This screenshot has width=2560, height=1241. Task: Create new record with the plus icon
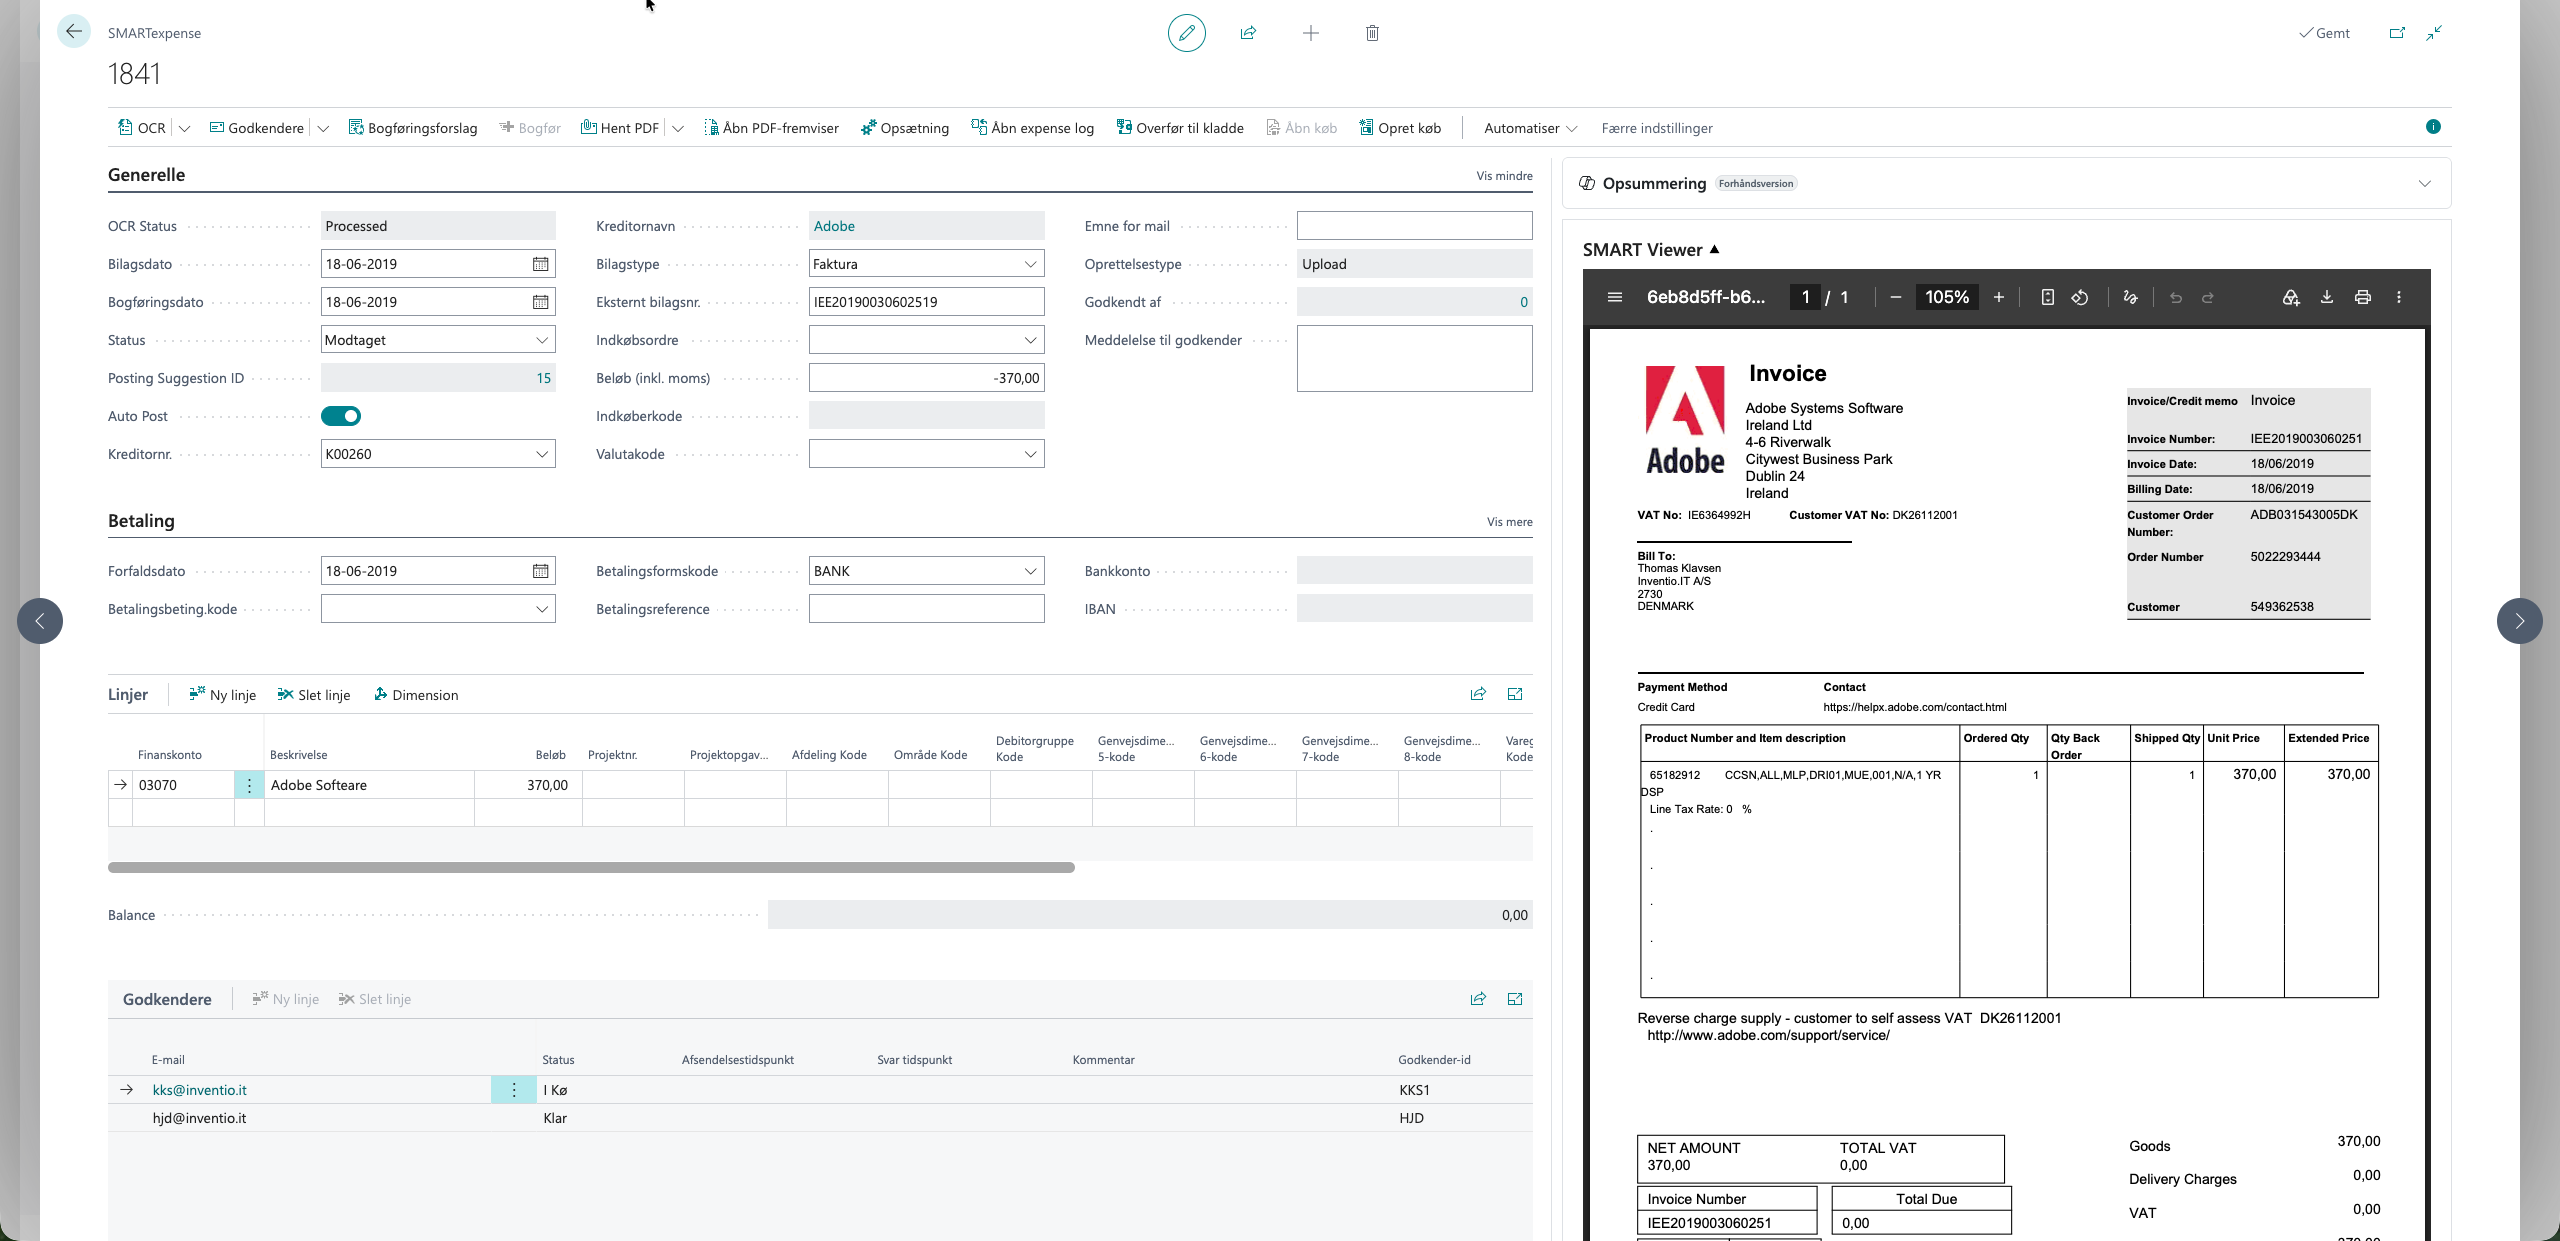(1311, 33)
